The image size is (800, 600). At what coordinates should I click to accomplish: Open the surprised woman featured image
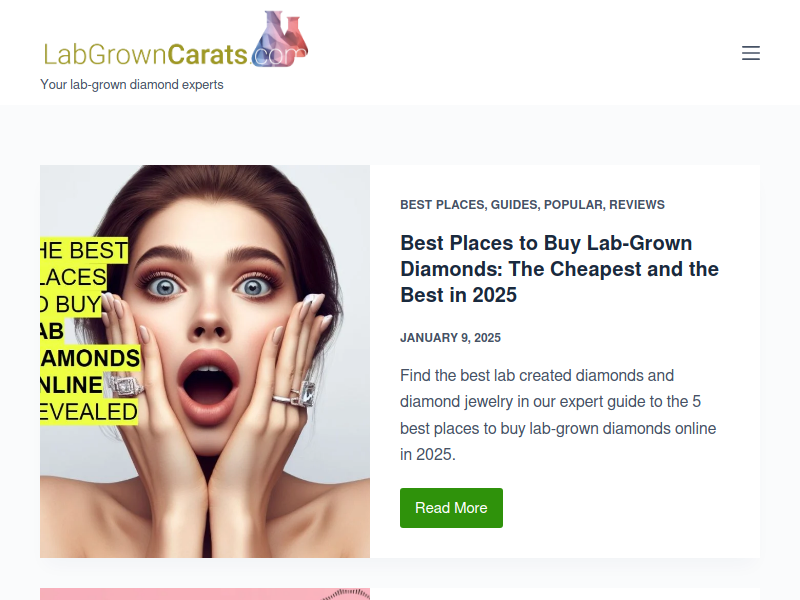coord(205,361)
